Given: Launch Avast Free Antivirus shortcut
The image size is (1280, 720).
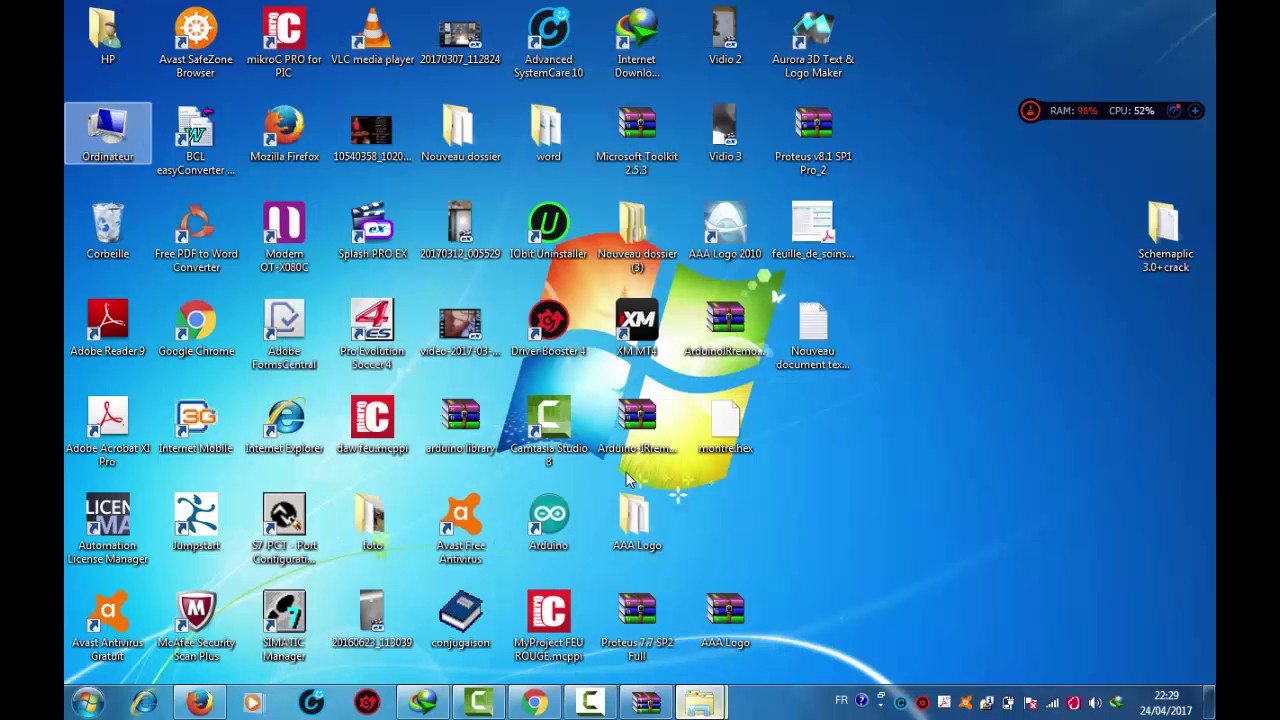Looking at the screenshot, I should [460, 528].
